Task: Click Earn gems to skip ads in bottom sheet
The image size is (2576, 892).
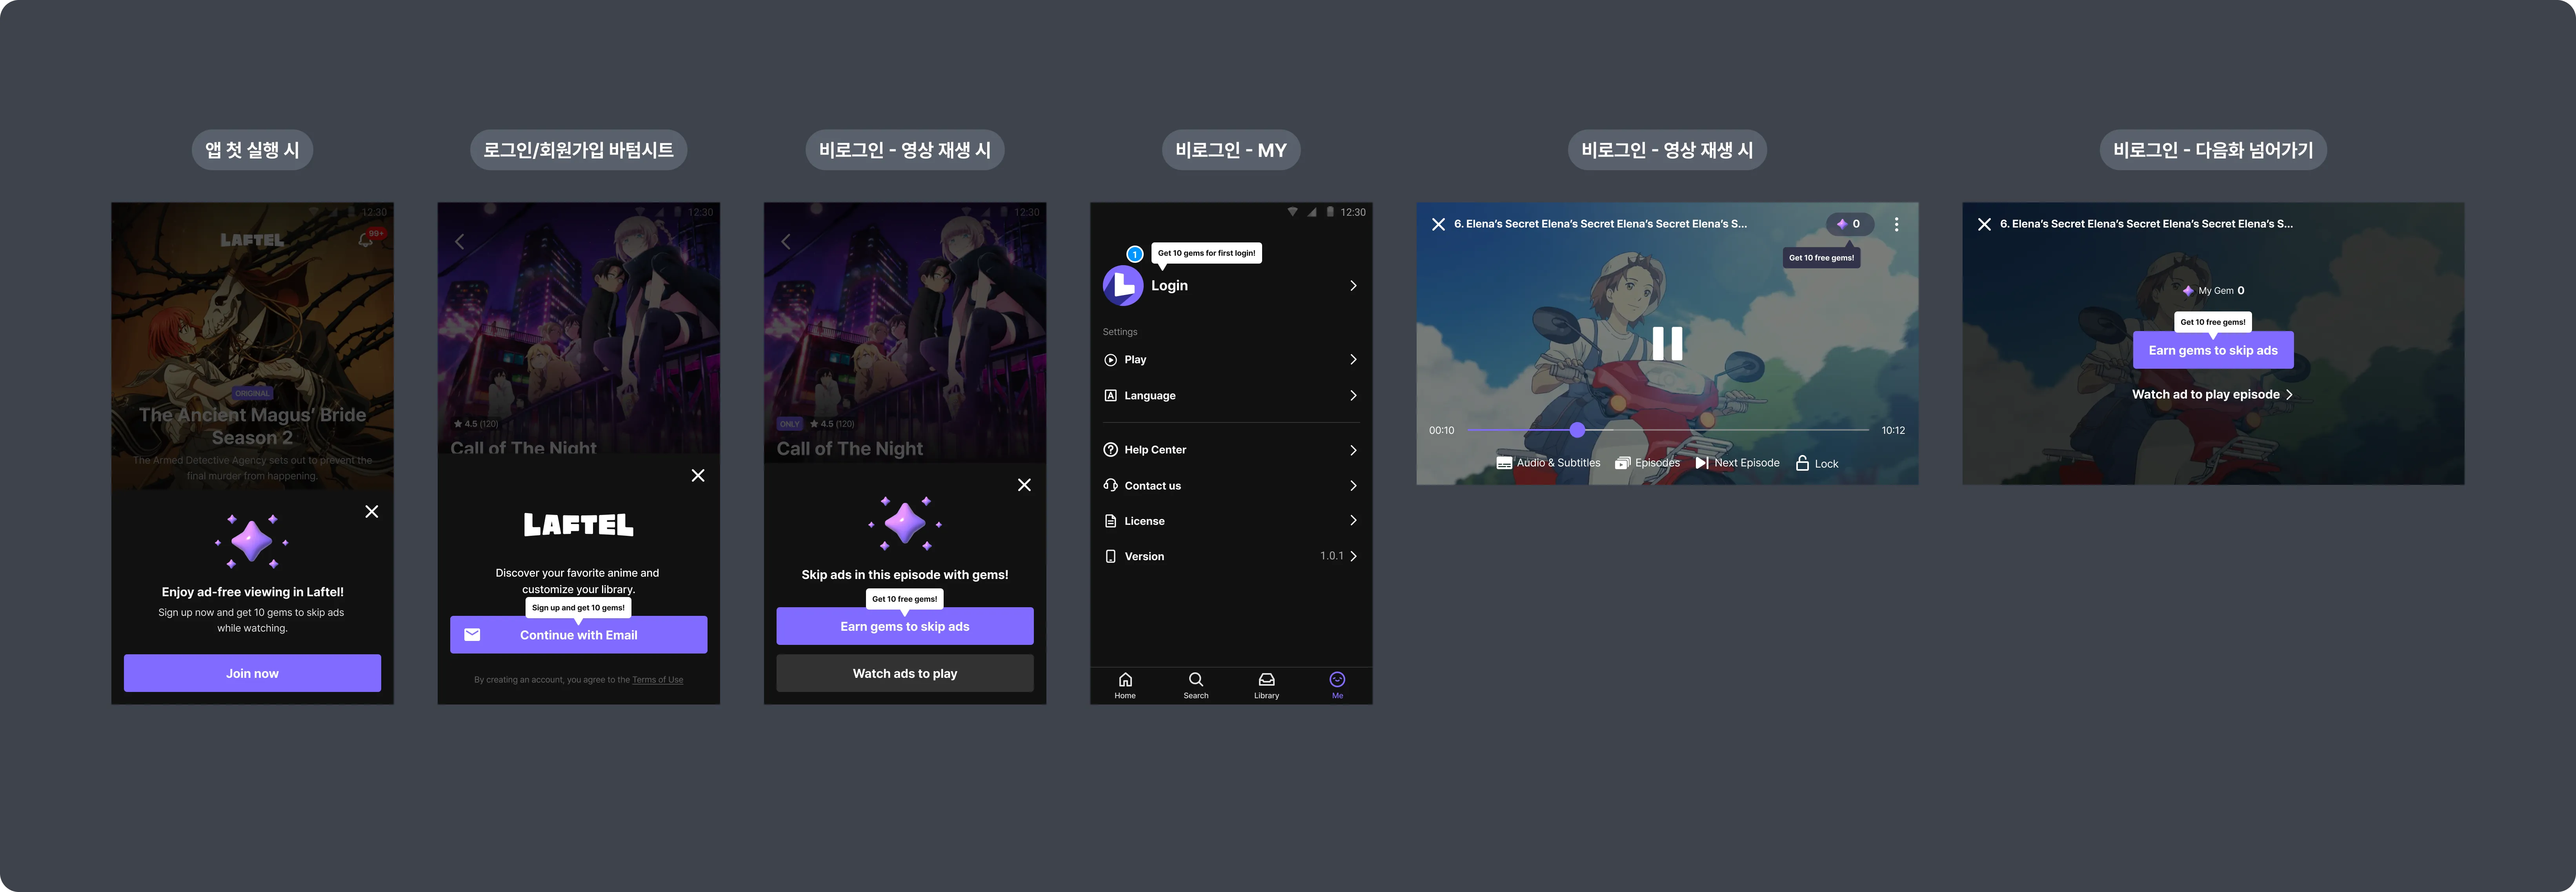Action: 905,626
